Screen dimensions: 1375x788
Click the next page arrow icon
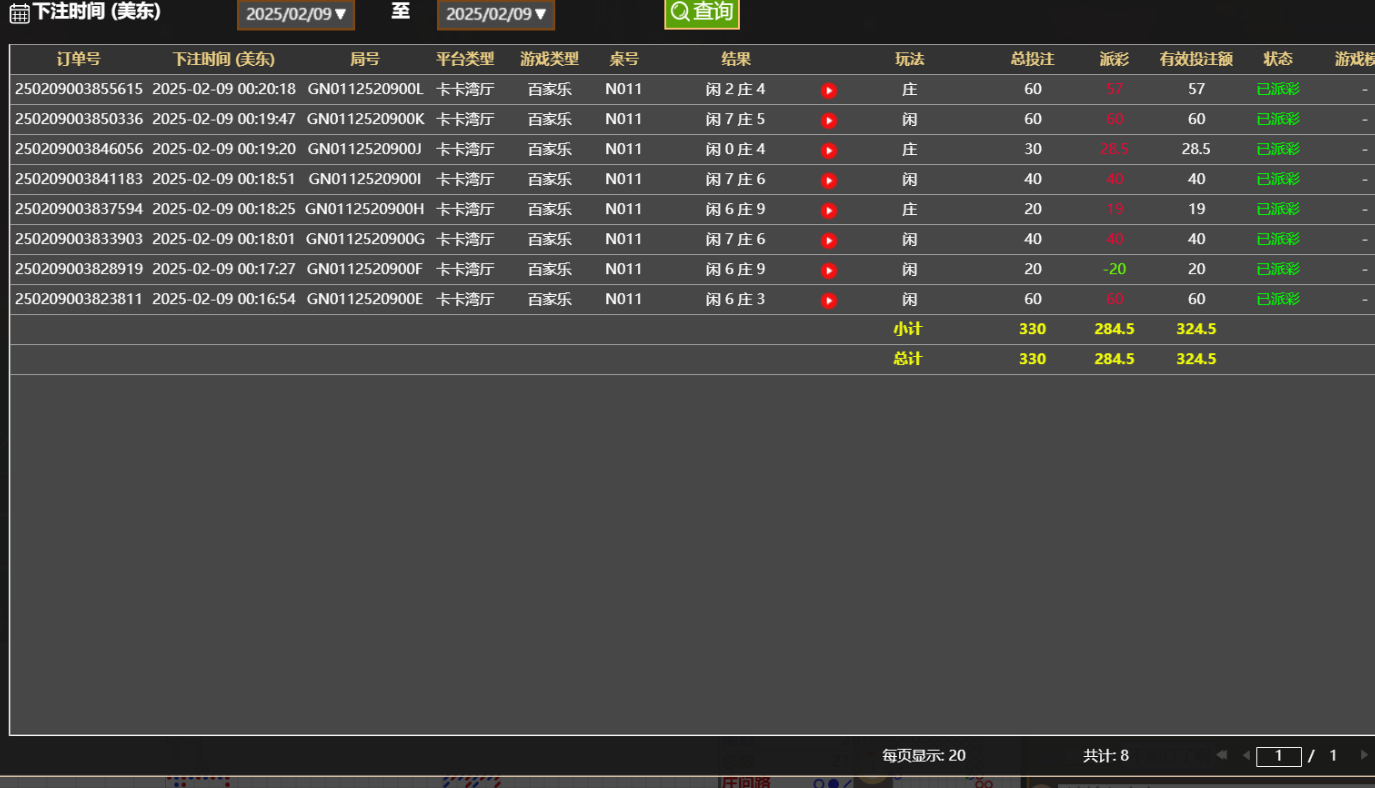tap(1363, 756)
